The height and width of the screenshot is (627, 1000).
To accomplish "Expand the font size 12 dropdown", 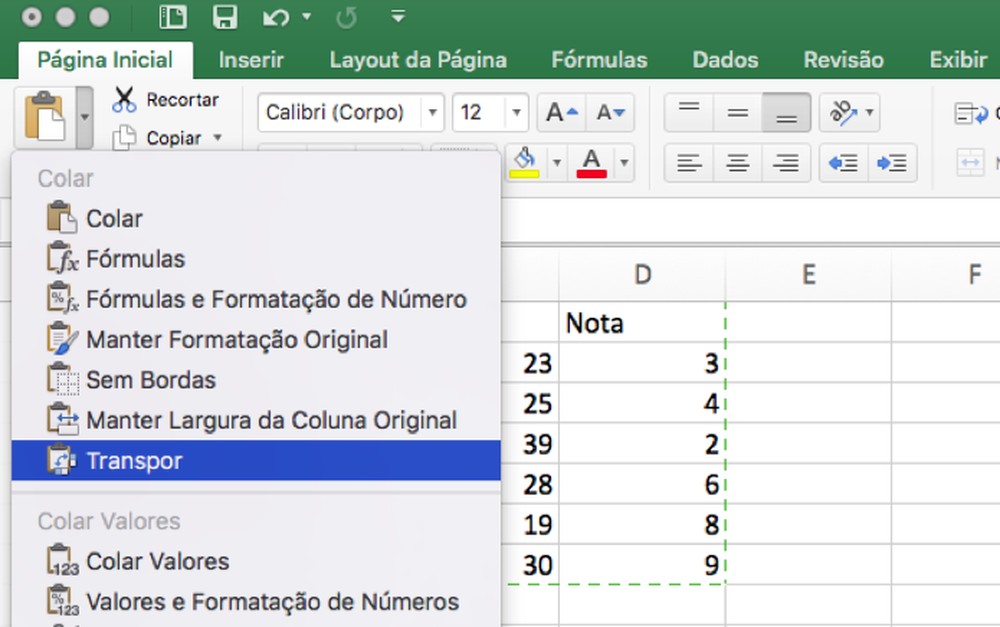I will tap(517, 112).
